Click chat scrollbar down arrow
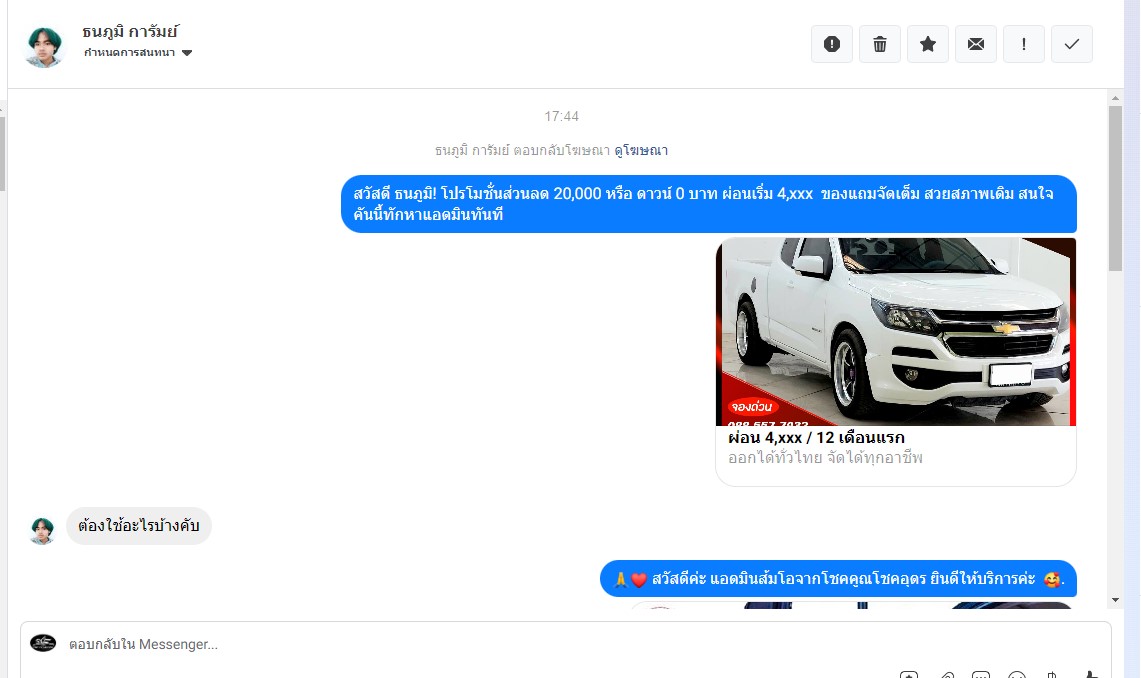Viewport: 1141px width, 678px height. point(1116,600)
